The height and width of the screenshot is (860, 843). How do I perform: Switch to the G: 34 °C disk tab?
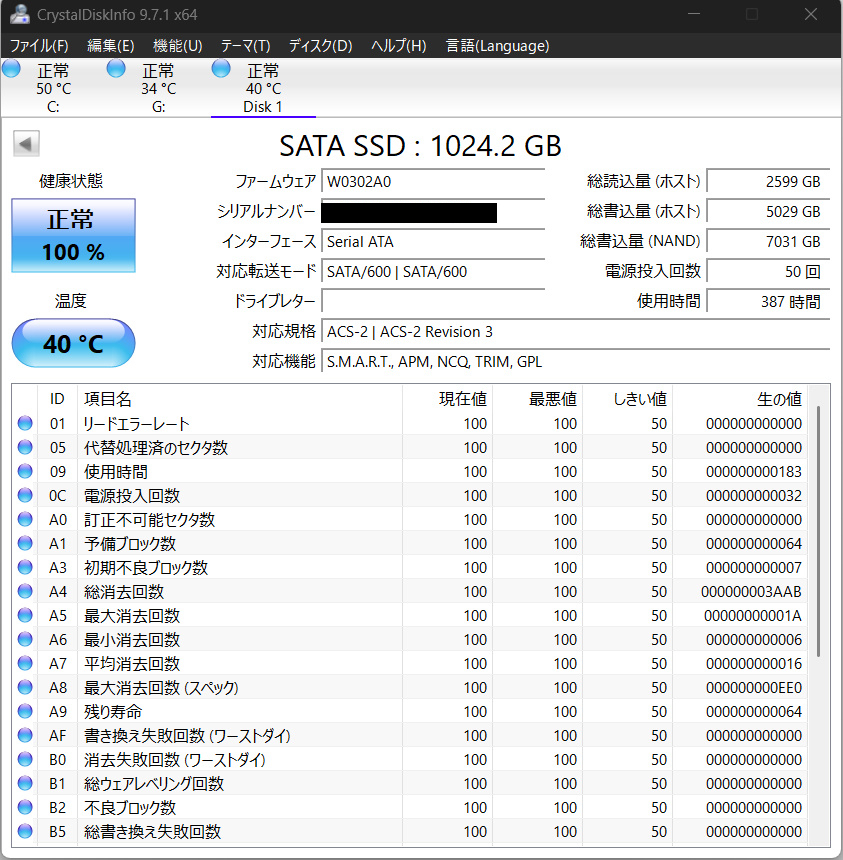point(158,88)
